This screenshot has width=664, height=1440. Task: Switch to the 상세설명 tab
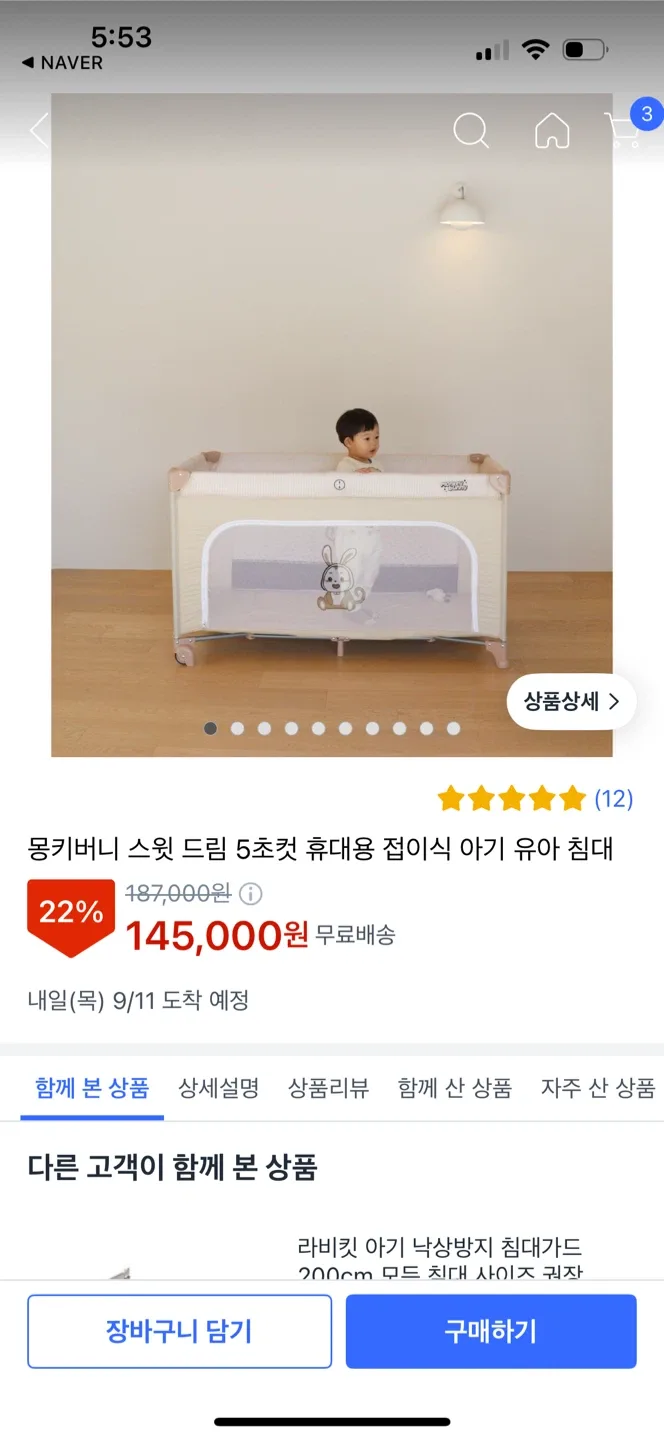pyautogui.click(x=219, y=1088)
